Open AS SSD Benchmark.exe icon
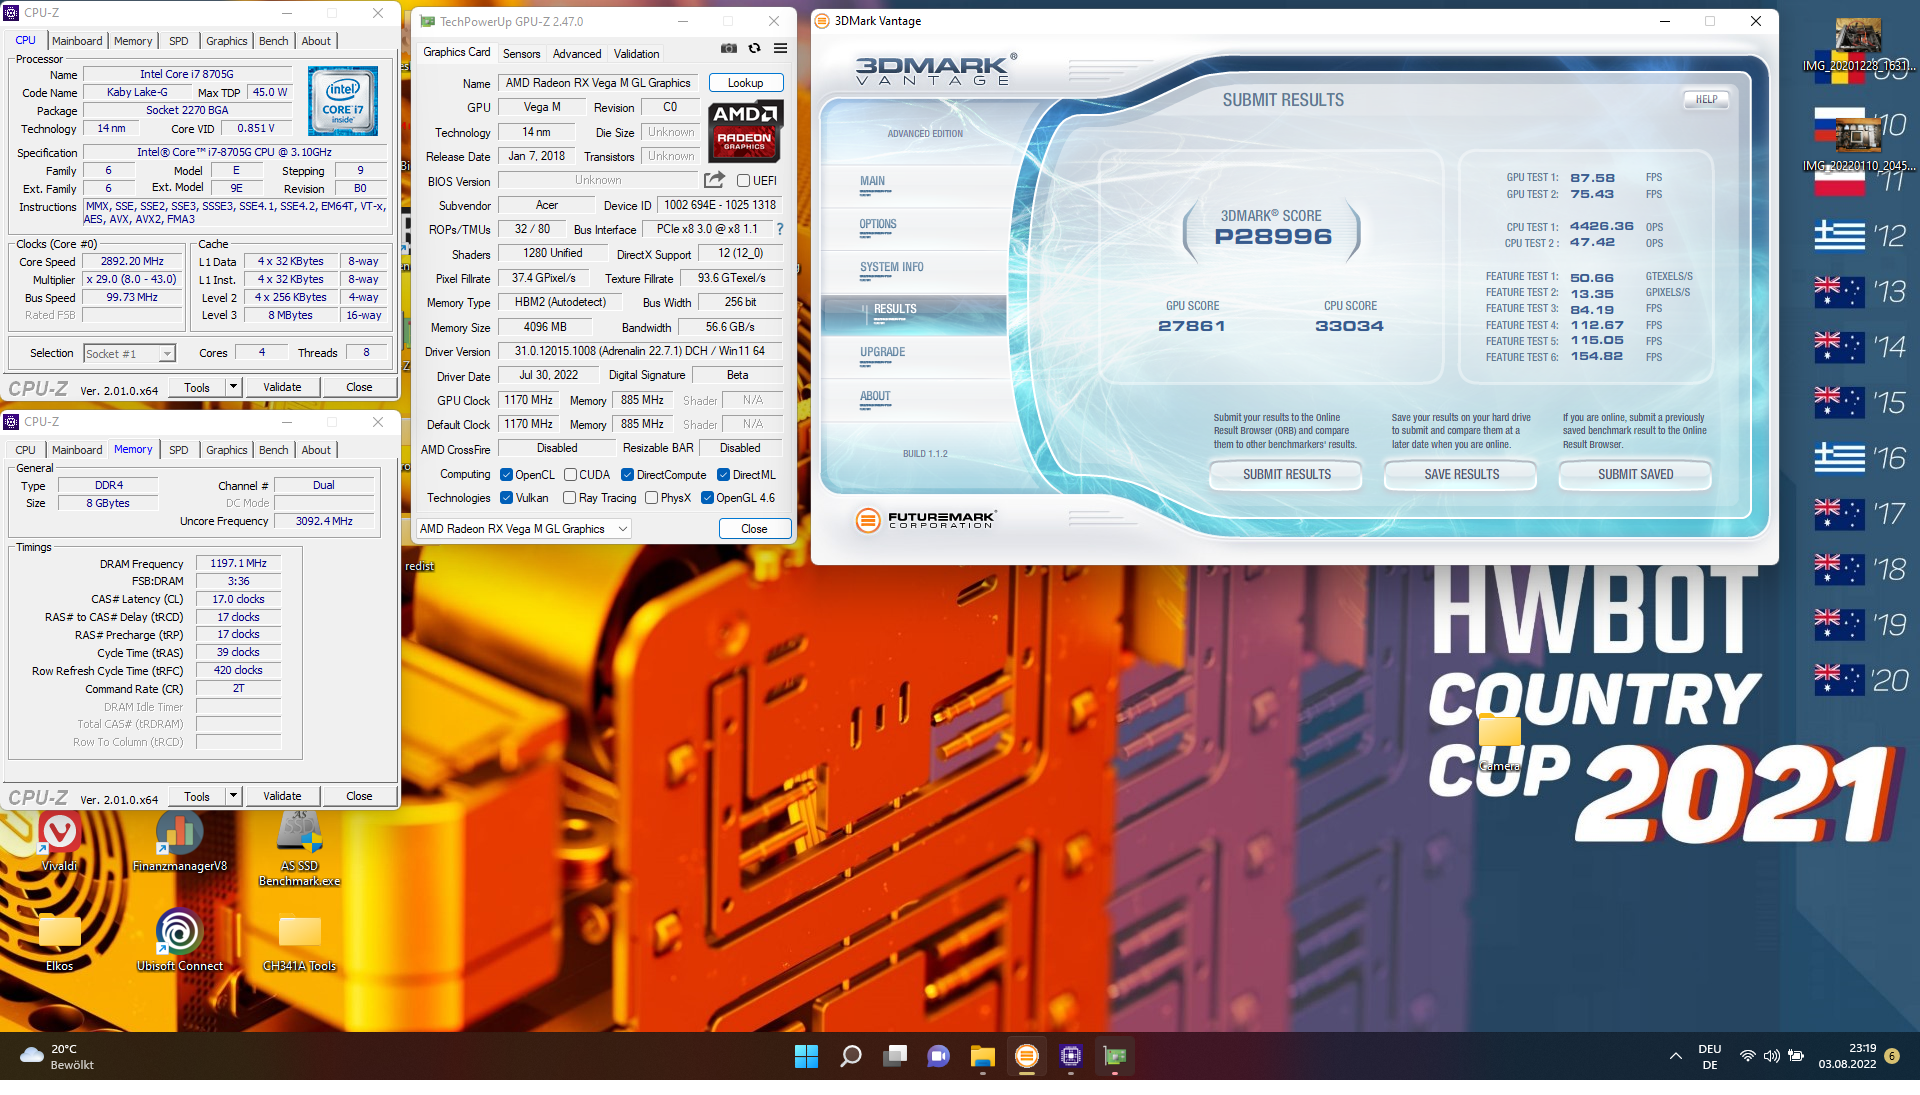 pos(299,848)
